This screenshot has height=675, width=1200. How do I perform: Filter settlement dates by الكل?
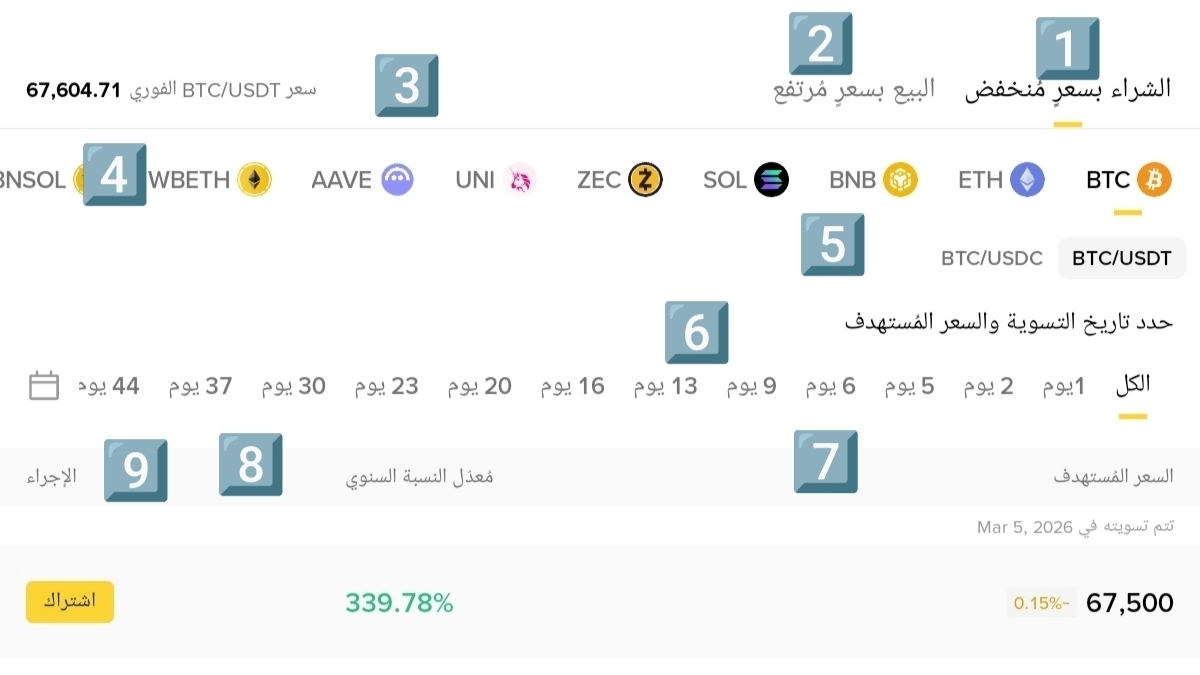tap(1132, 385)
